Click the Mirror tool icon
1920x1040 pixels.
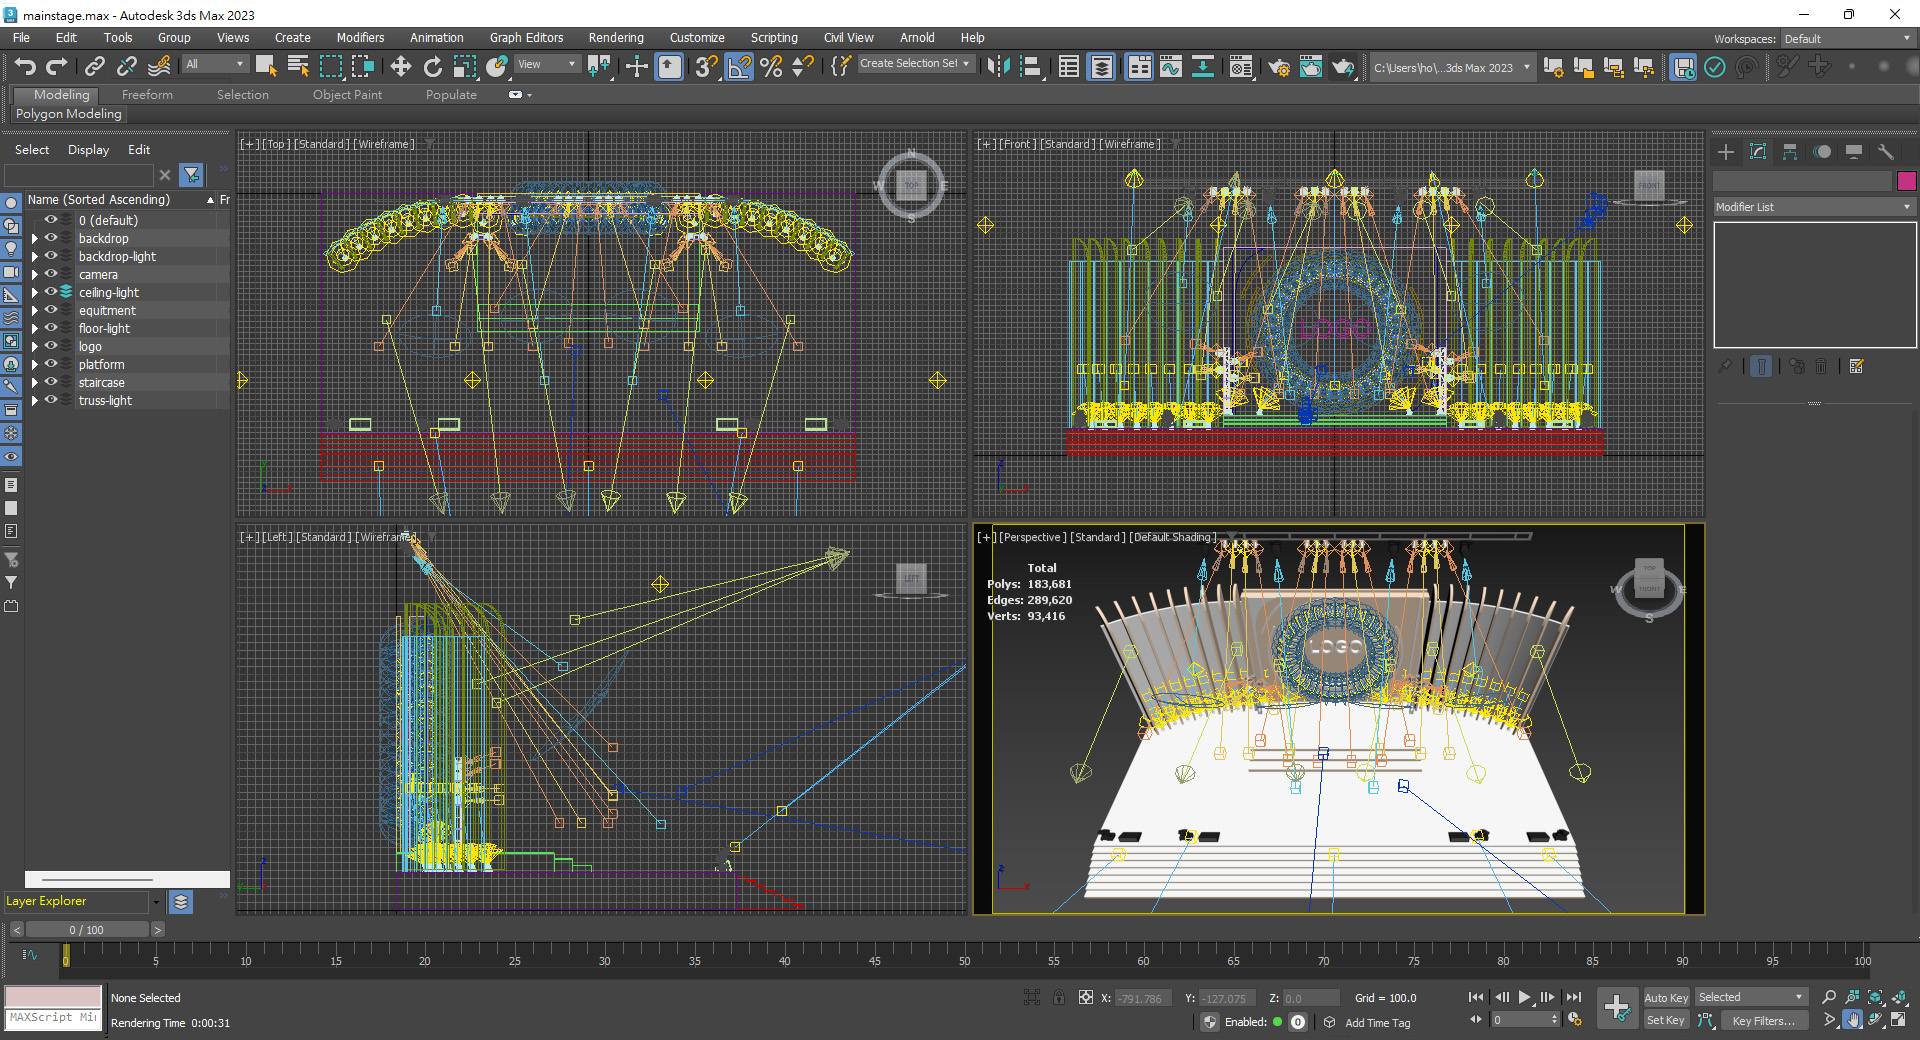click(997, 67)
